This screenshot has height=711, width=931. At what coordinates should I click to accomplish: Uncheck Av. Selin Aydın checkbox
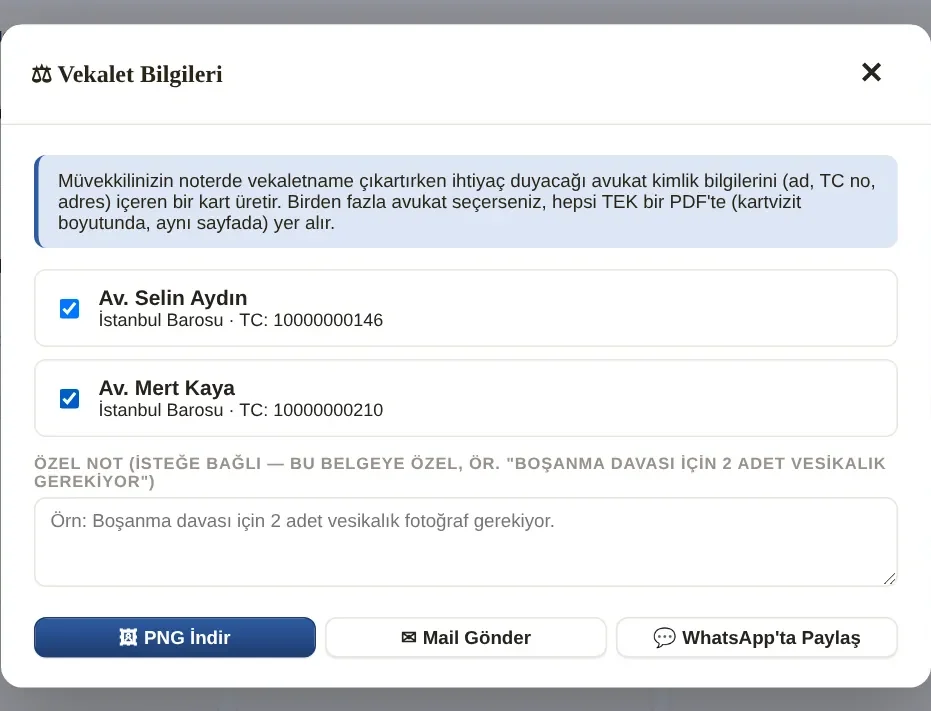(69, 308)
